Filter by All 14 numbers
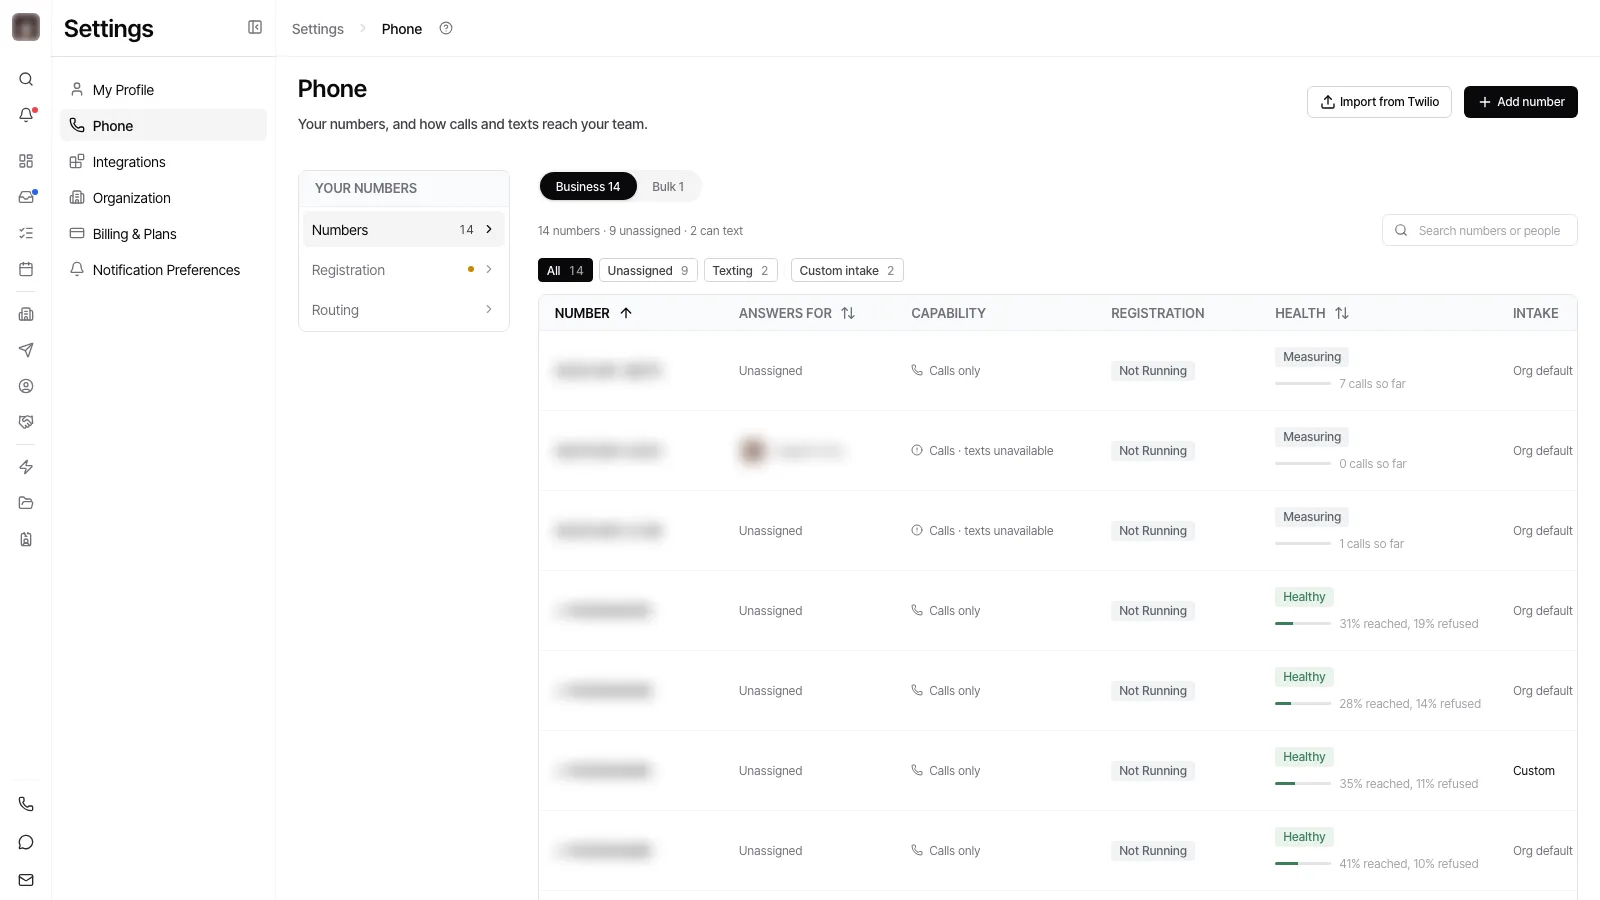Image resolution: width=1600 pixels, height=900 pixels. coord(565,271)
